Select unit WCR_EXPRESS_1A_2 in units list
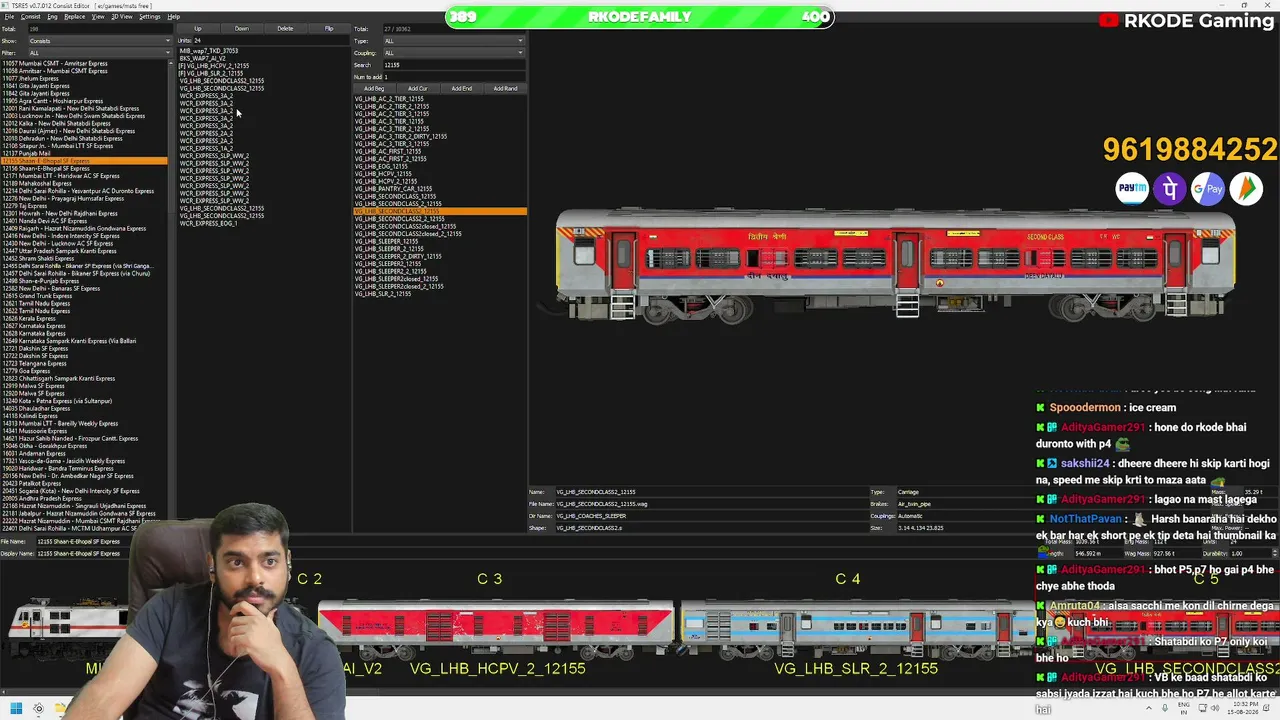Image resolution: width=1280 pixels, height=720 pixels. pyautogui.click(x=206, y=149)
